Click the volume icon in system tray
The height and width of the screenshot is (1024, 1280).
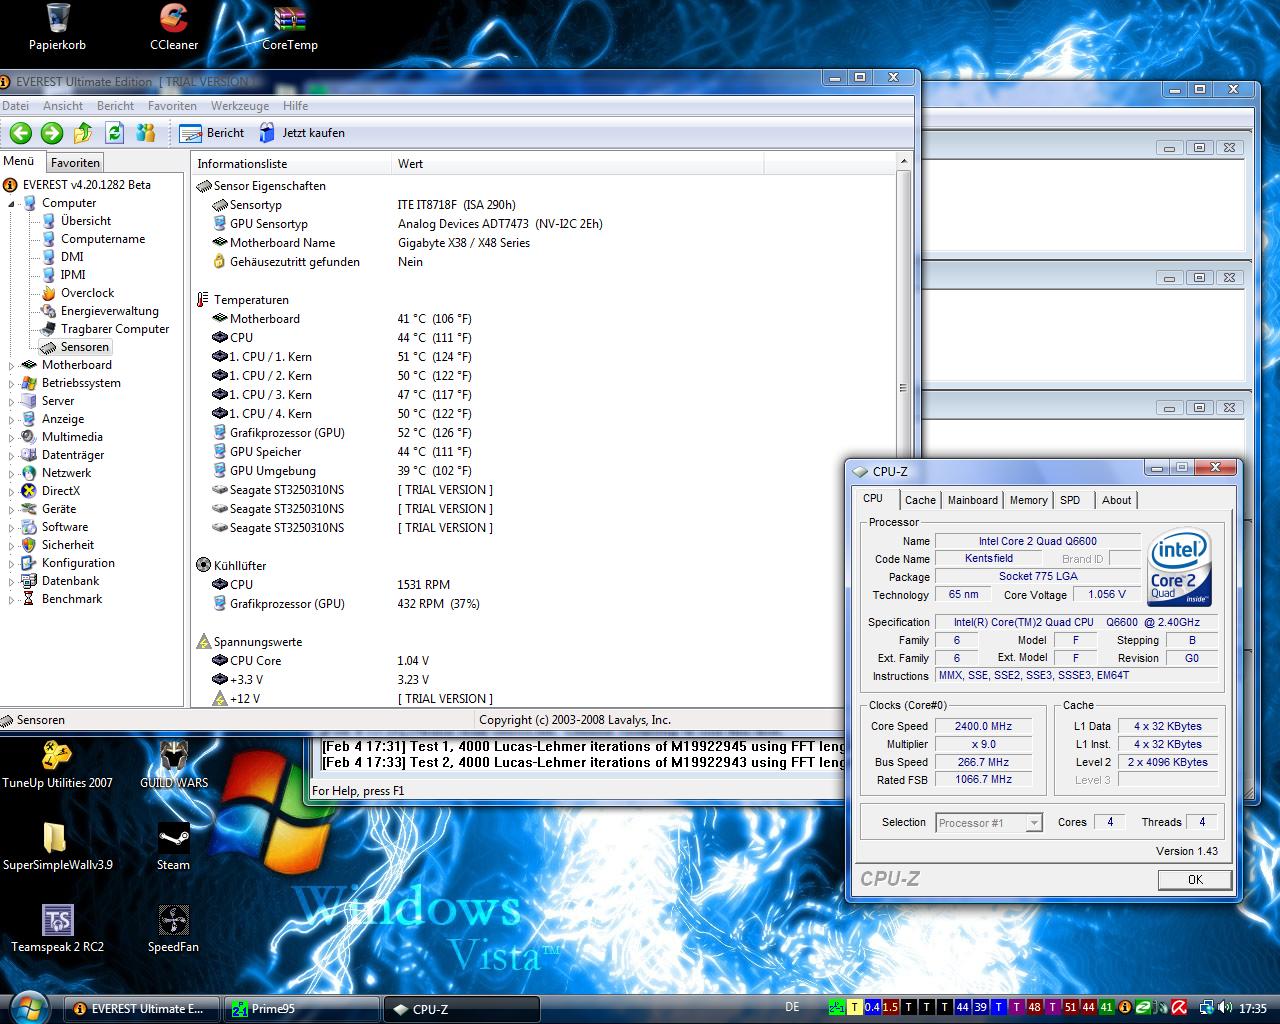(x=1224, y=1008)
